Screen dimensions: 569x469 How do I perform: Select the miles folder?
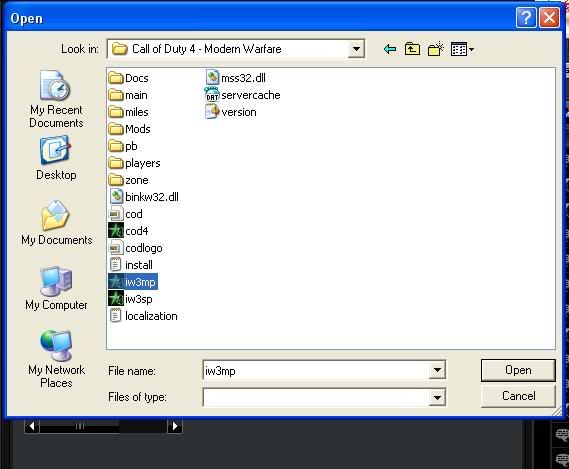(128, 112)
